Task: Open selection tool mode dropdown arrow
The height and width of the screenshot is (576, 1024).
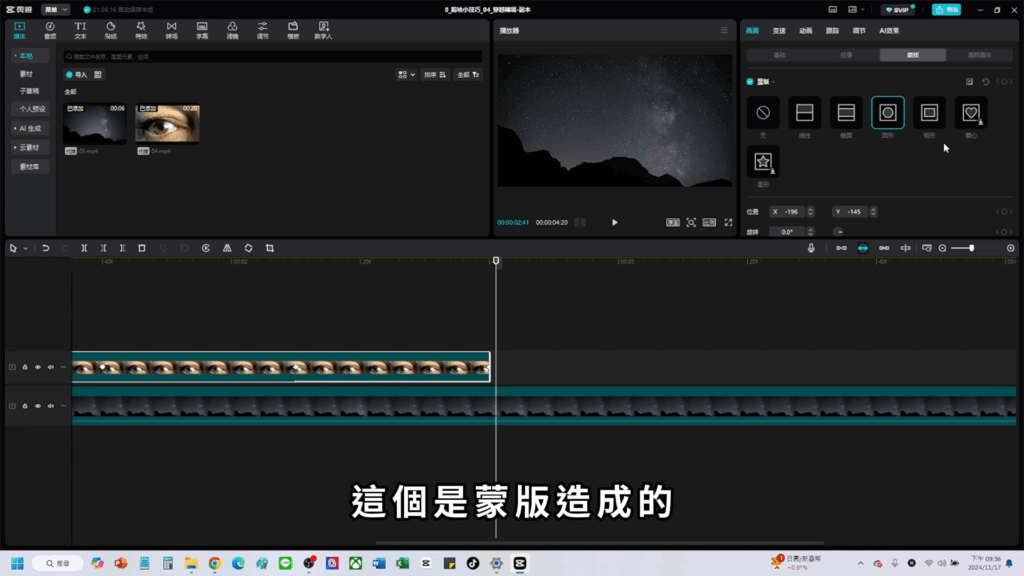Action: click(x=25, y=248)
